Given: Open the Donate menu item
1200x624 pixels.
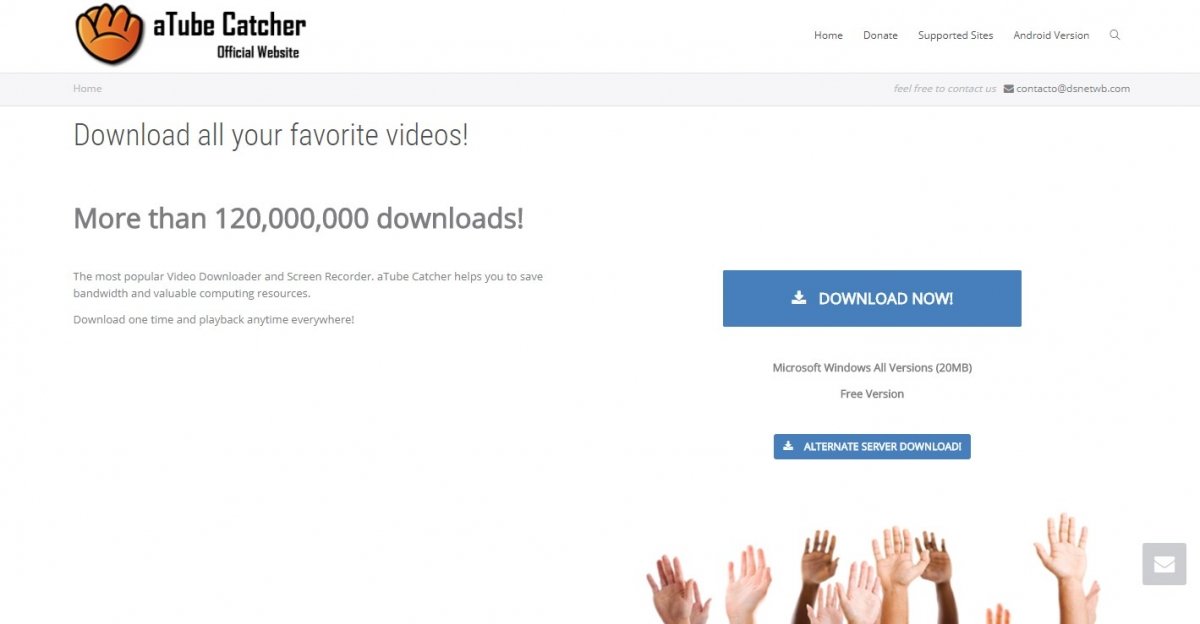Looking at the screenshot, I should click(880, 35).
